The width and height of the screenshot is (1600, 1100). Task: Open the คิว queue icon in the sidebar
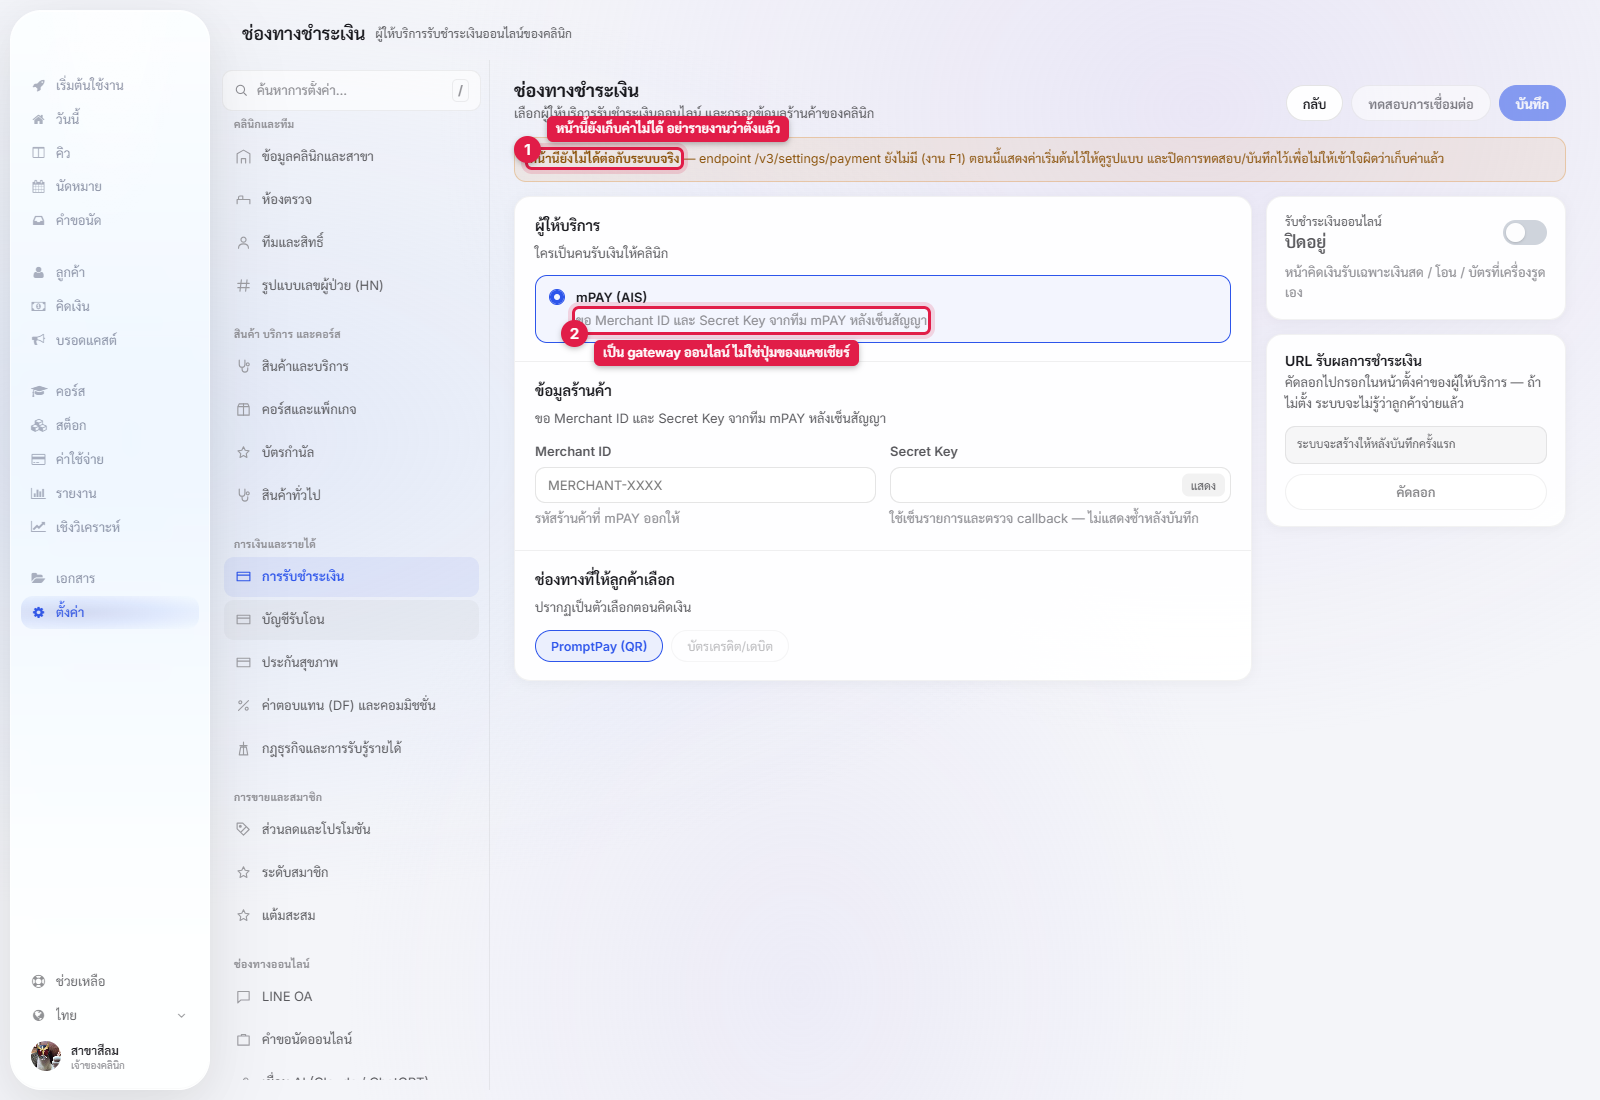click(x=38, y=153)
